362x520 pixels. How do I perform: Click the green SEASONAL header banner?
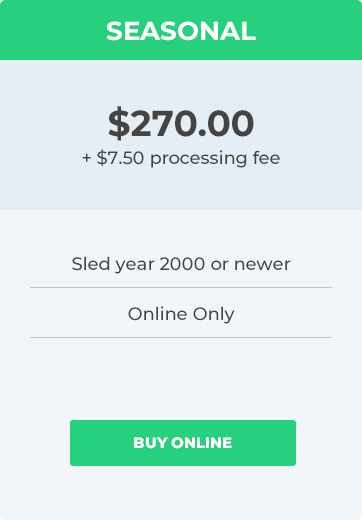pyautogui.click(x=181, y=30)
